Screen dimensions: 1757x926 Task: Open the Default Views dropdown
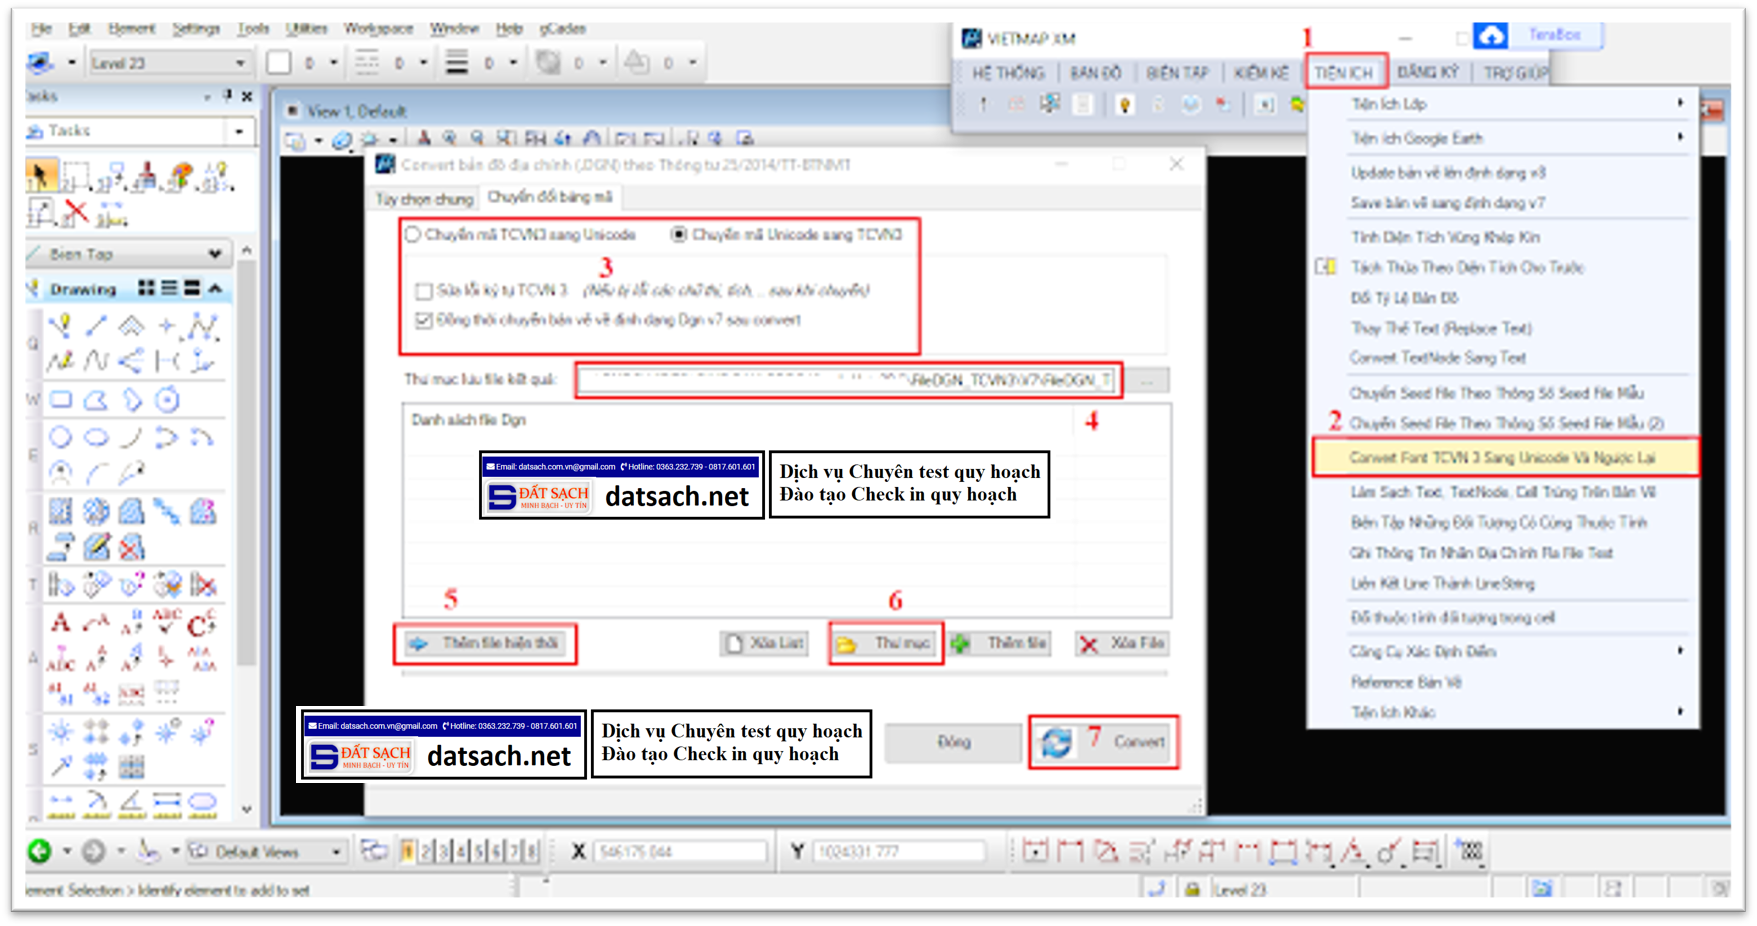(x=337, y=851)
